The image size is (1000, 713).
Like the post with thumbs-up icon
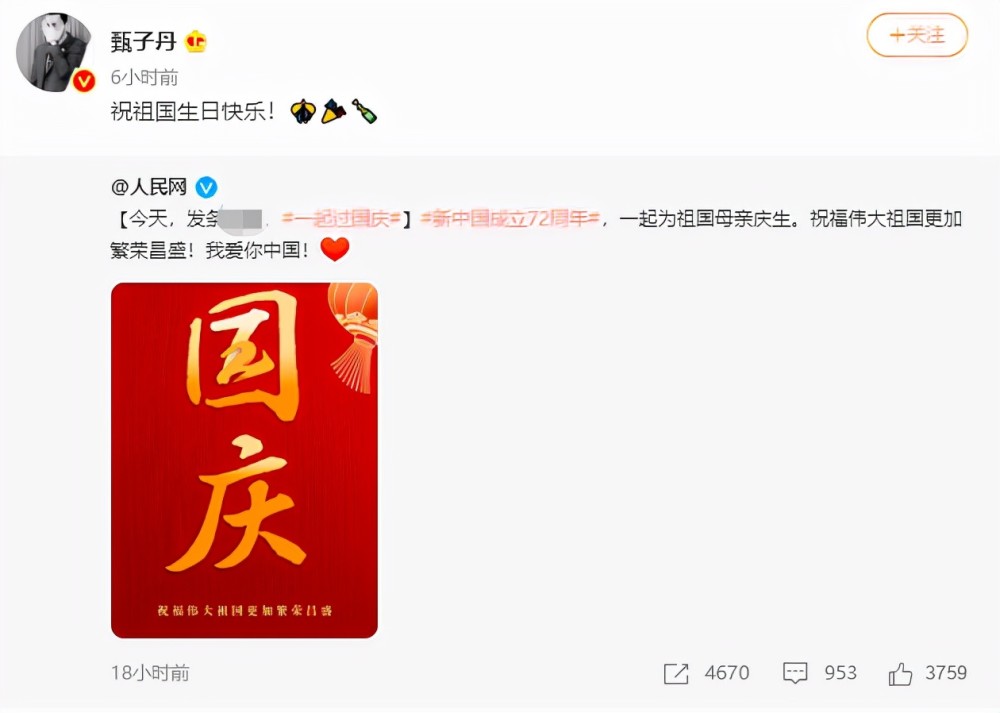pyautogui.click(x=900, y=673)
